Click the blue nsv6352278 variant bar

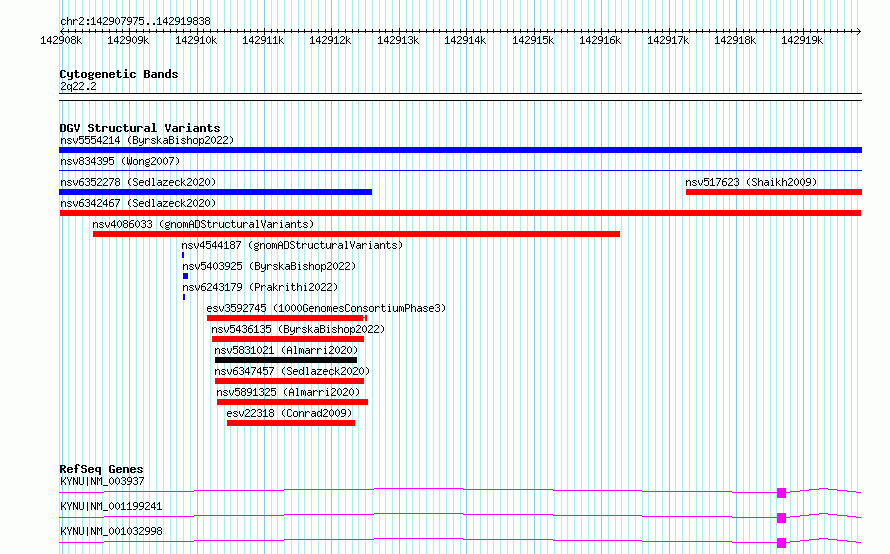point(216,192)
